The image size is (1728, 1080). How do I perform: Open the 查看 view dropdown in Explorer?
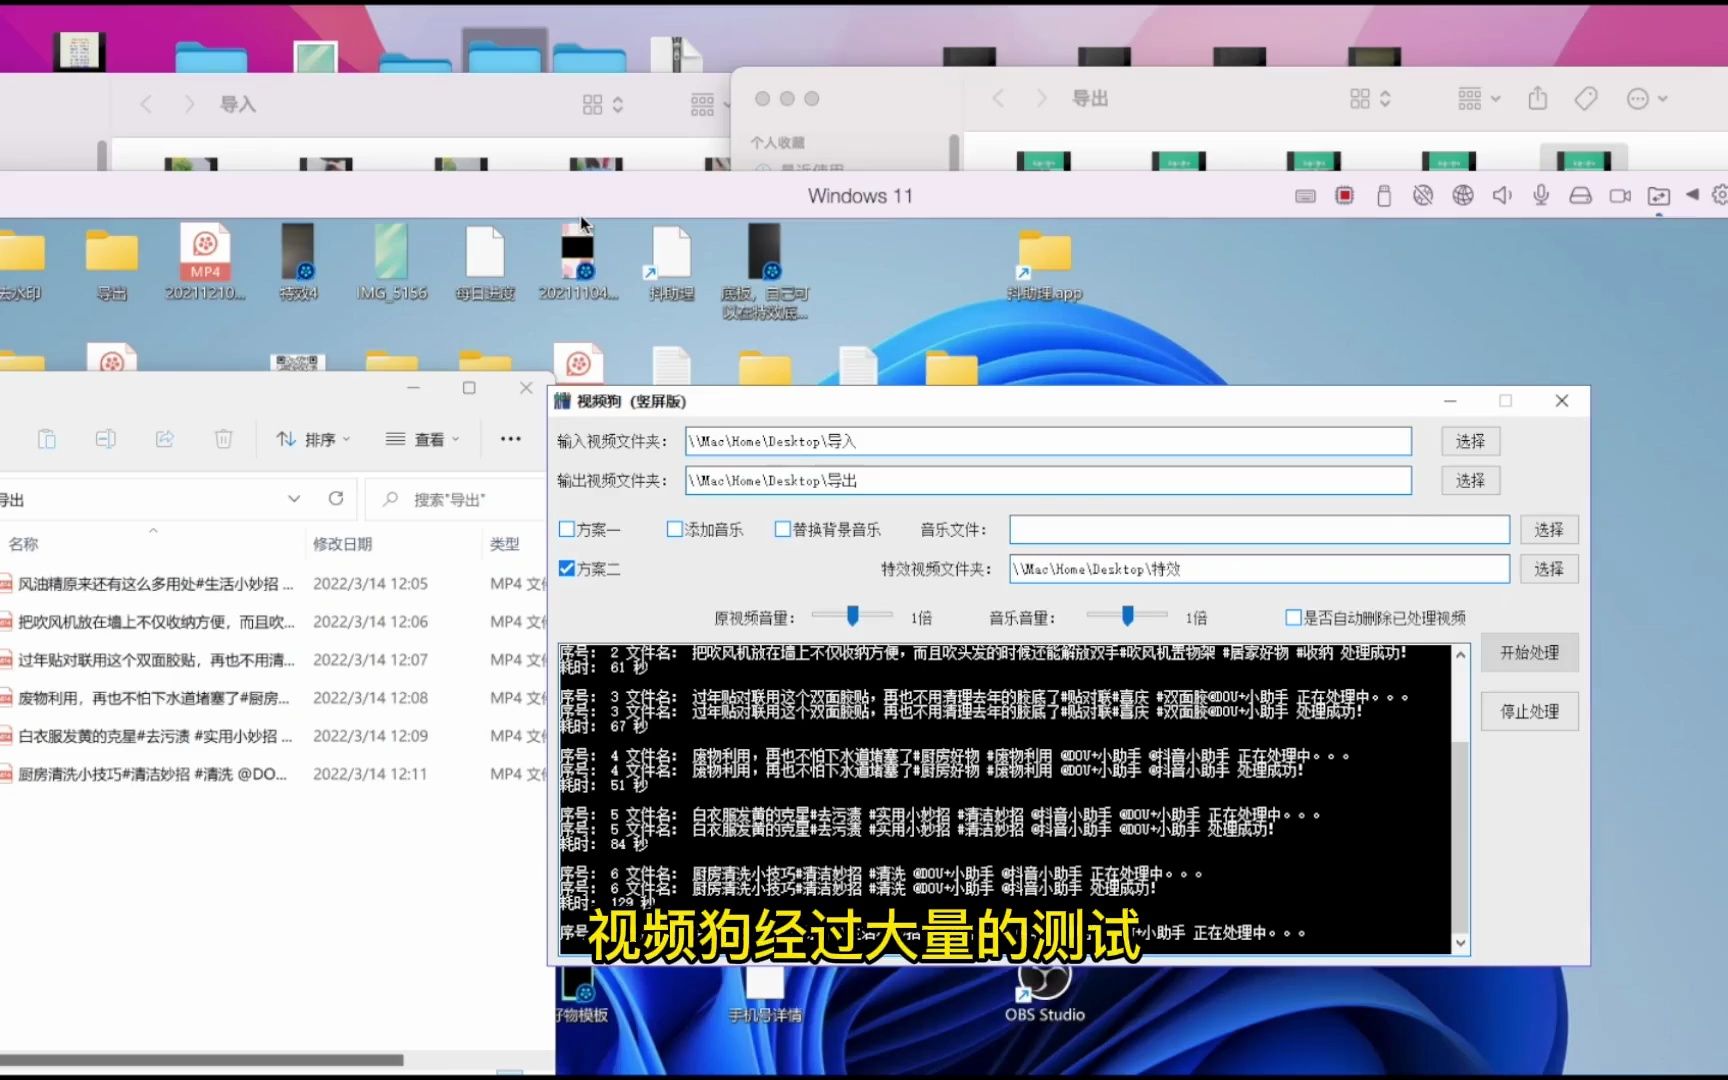pyautogui.click(x=422, y=439)
